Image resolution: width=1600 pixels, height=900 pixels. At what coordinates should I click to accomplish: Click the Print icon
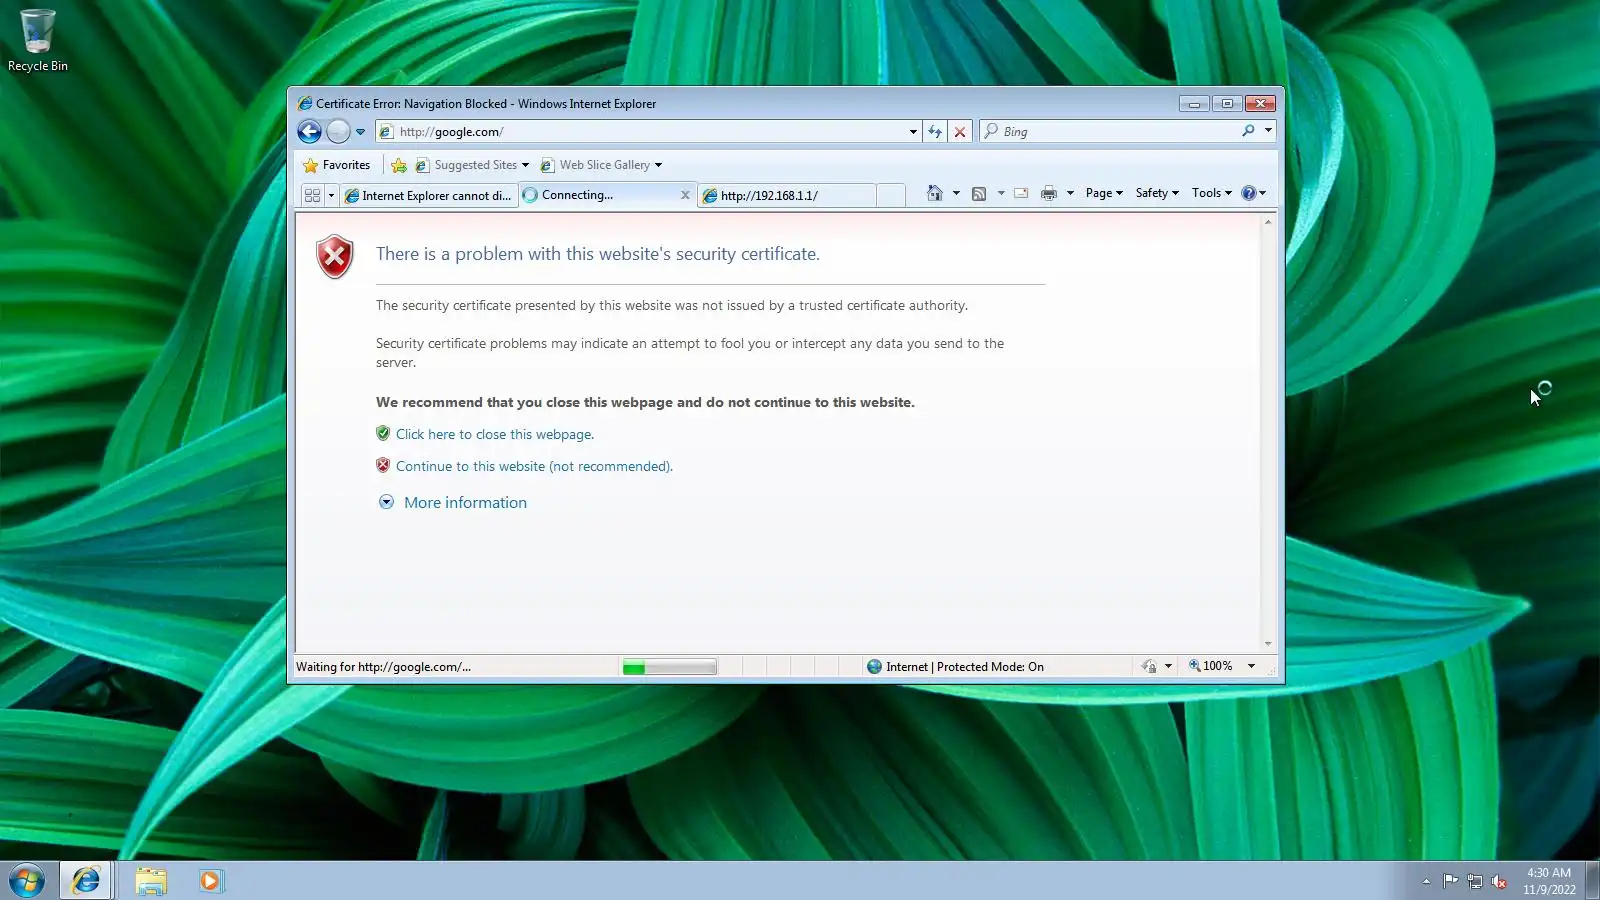1048,193
